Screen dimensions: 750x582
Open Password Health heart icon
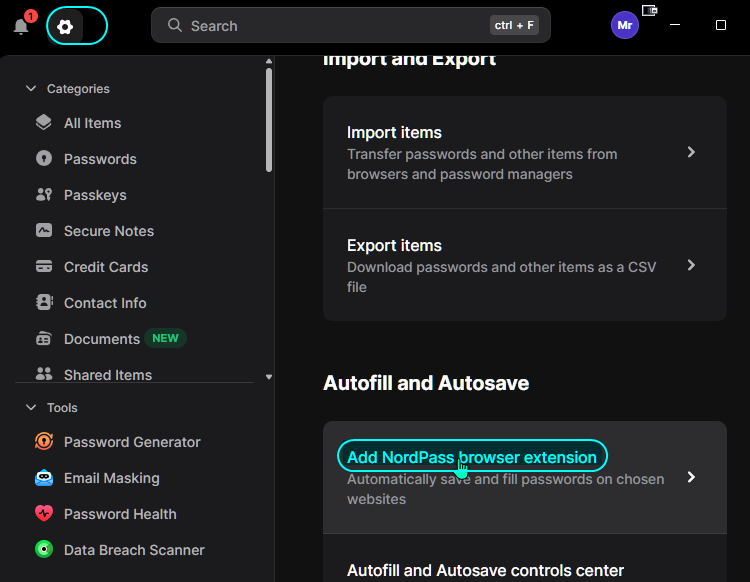pyautogui.click(x=44, y=513)
